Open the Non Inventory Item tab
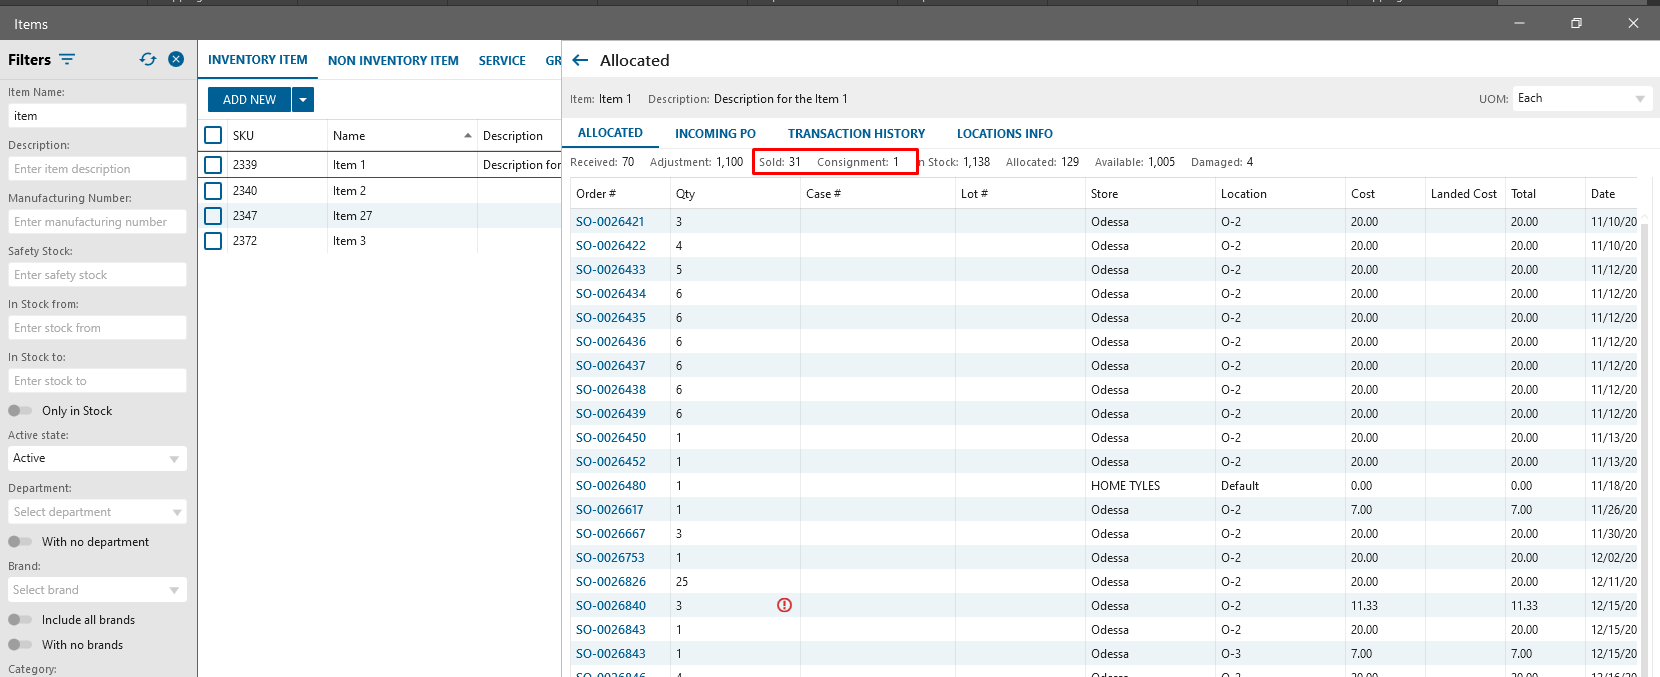1660x677 pixels. click(x=393, y=60)
